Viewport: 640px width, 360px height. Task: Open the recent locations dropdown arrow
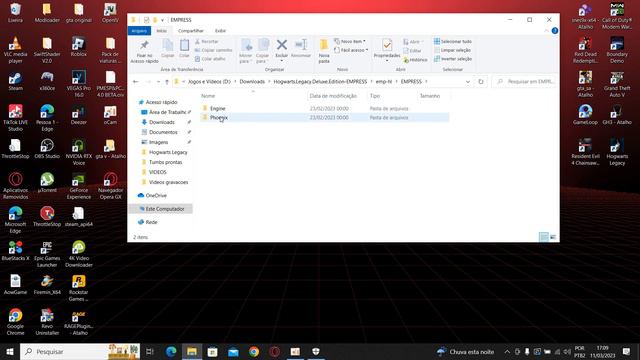click(x=158, y=82)
